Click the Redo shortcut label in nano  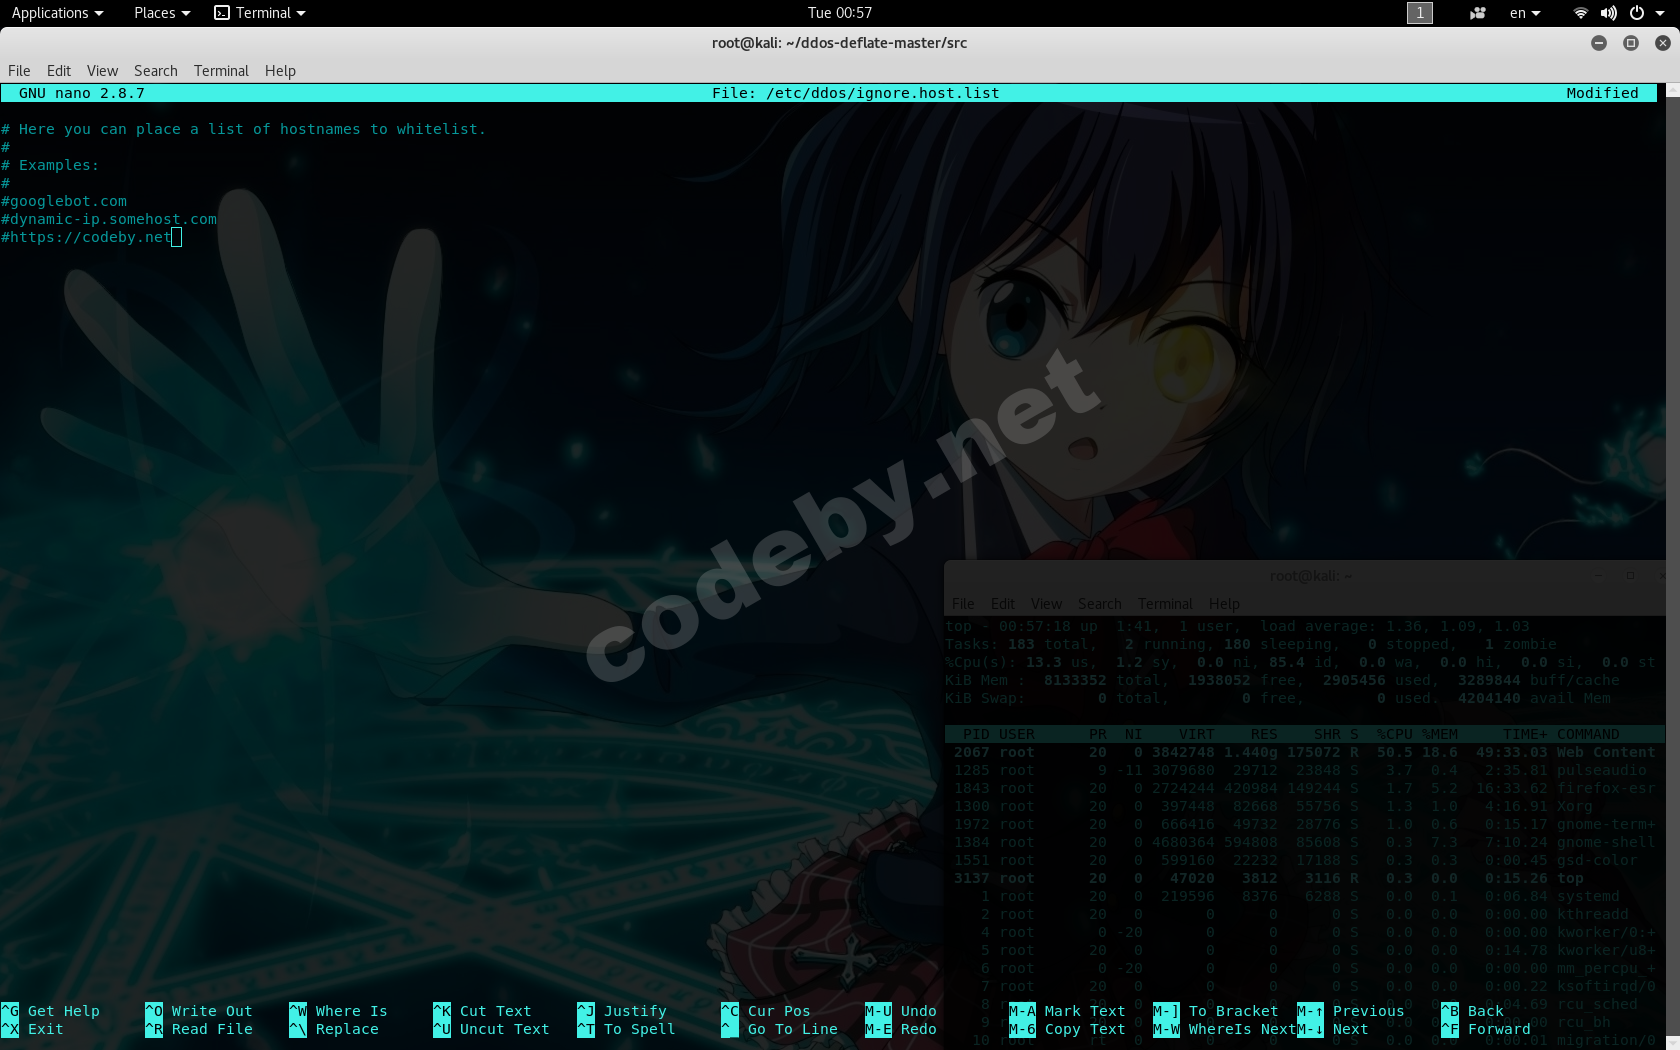coord(918,1029)
